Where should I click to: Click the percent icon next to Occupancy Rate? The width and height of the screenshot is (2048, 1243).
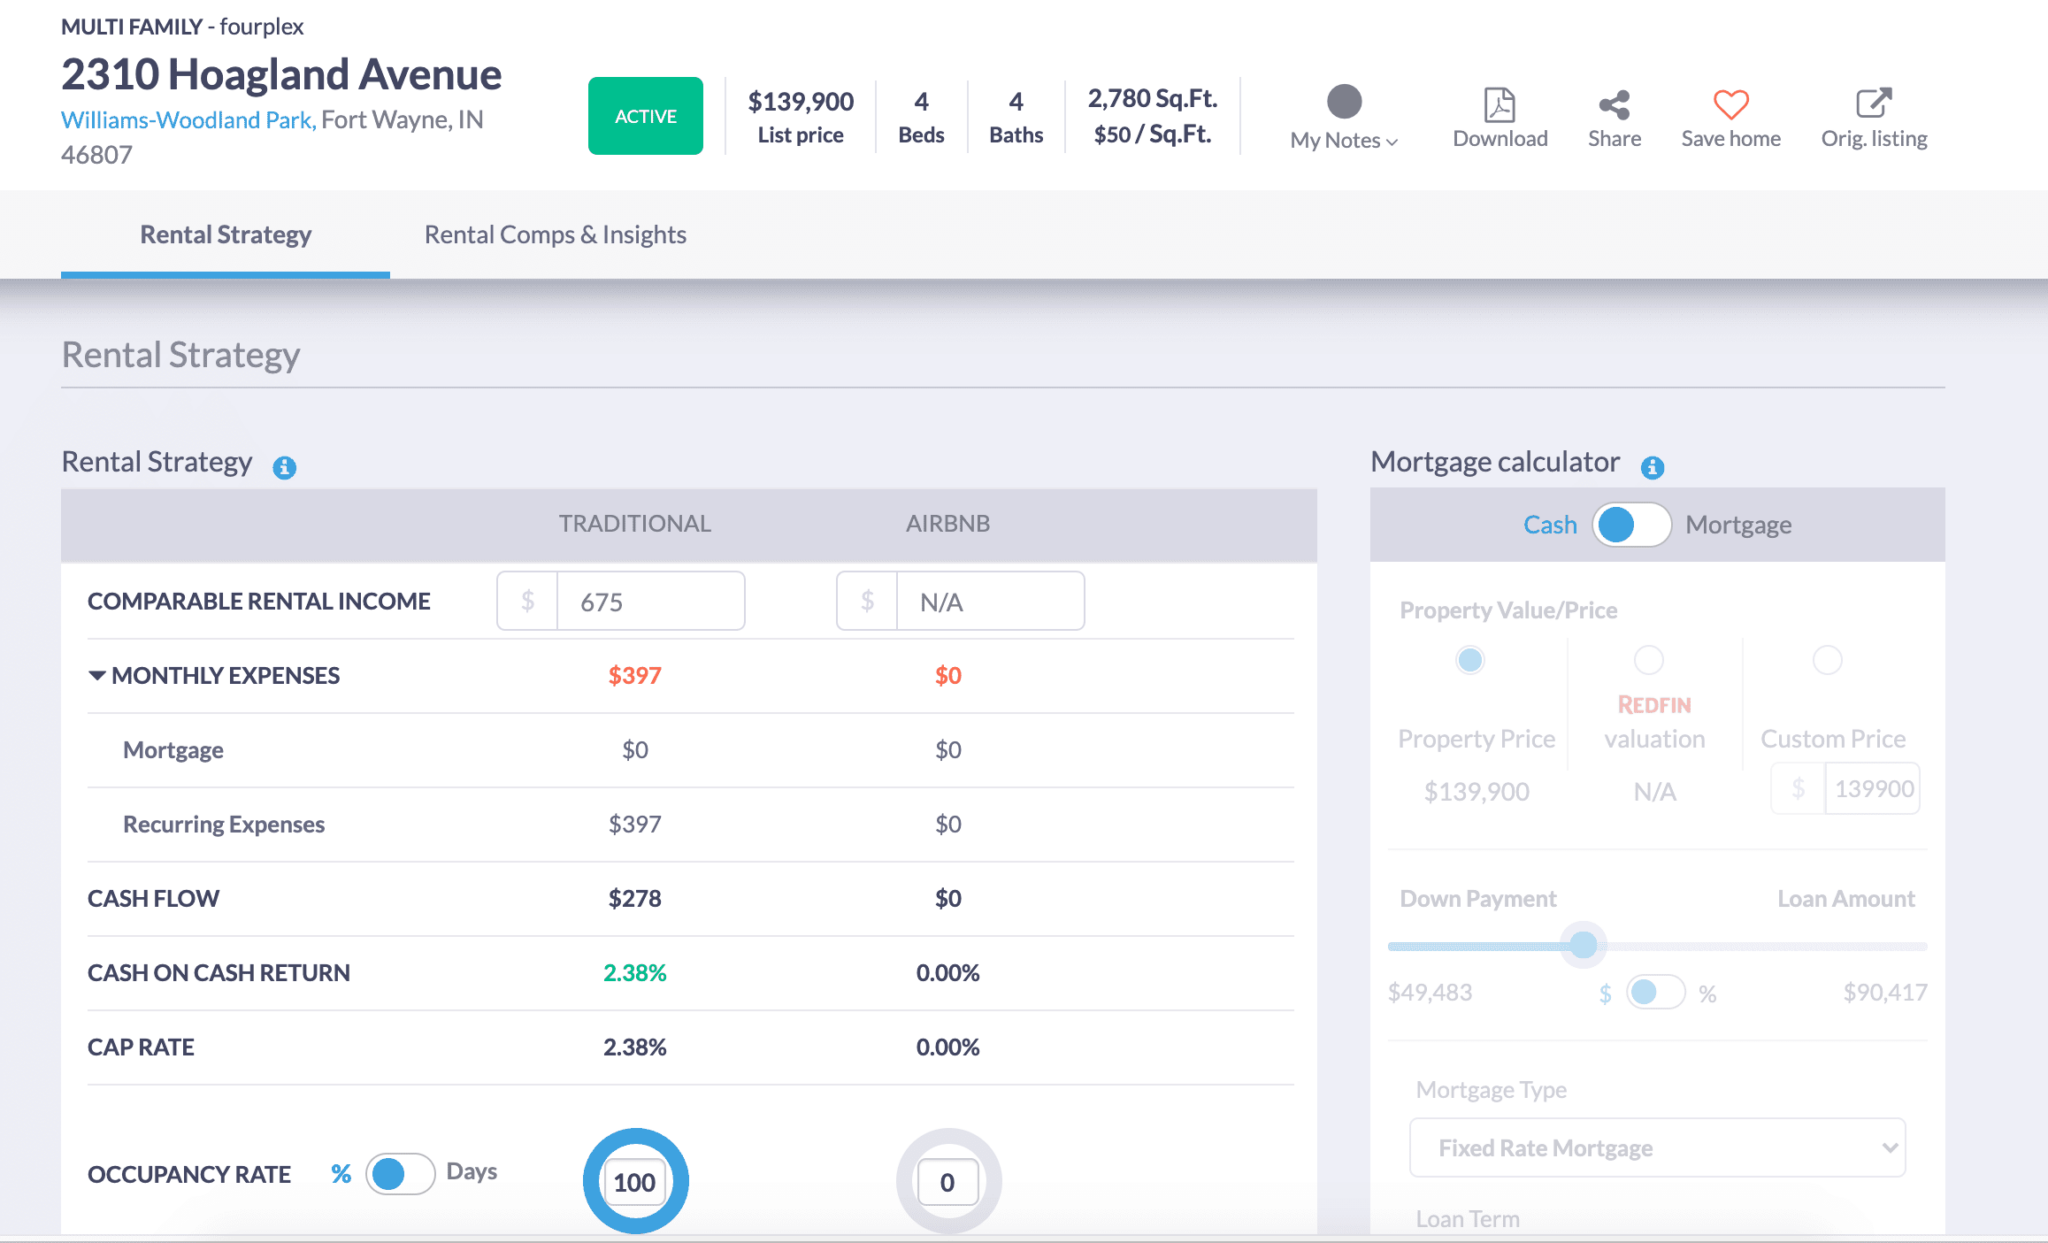click(341, 1174)
